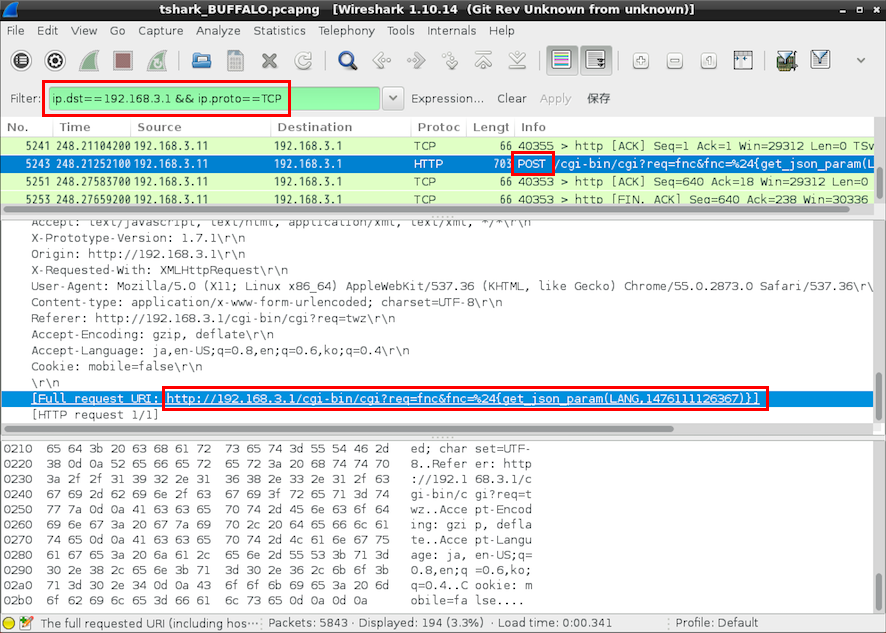
Task: Stop the running capture (red square)
Action: (123, 60)
